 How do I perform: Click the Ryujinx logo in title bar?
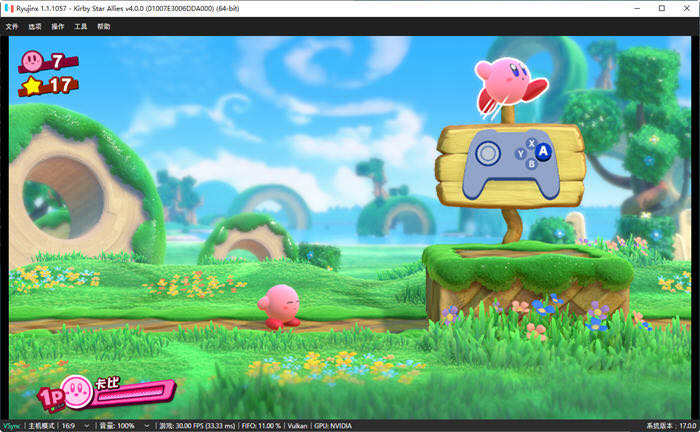click(8, 8)
